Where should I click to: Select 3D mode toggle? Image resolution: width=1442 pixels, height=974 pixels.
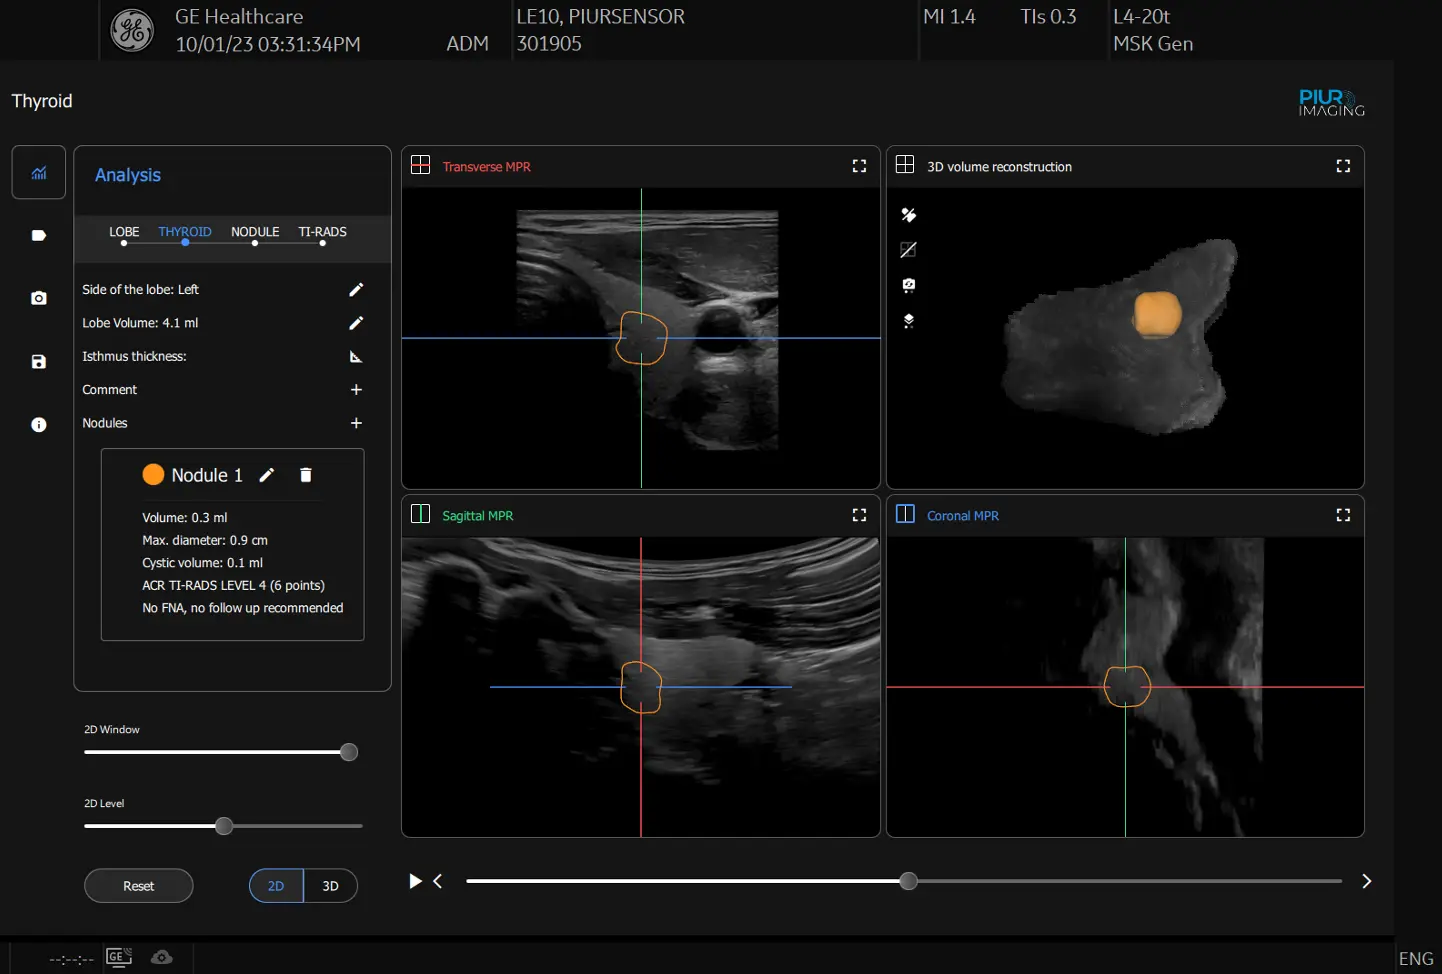click(331, 886)
